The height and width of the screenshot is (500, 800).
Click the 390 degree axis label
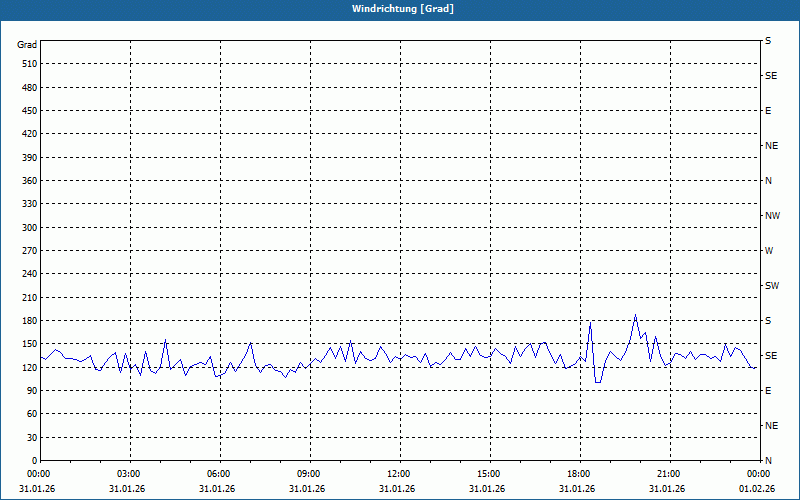point(30,158)
